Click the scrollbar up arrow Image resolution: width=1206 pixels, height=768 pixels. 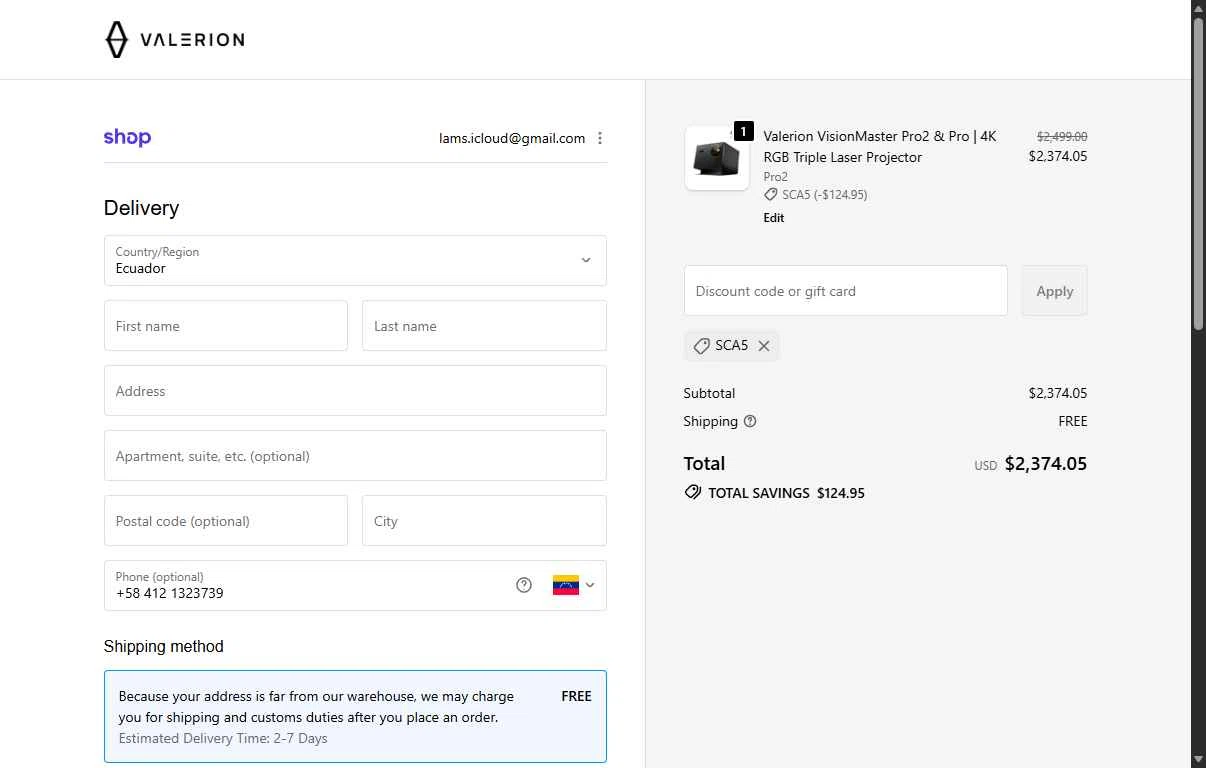[x=1198, y=7]
